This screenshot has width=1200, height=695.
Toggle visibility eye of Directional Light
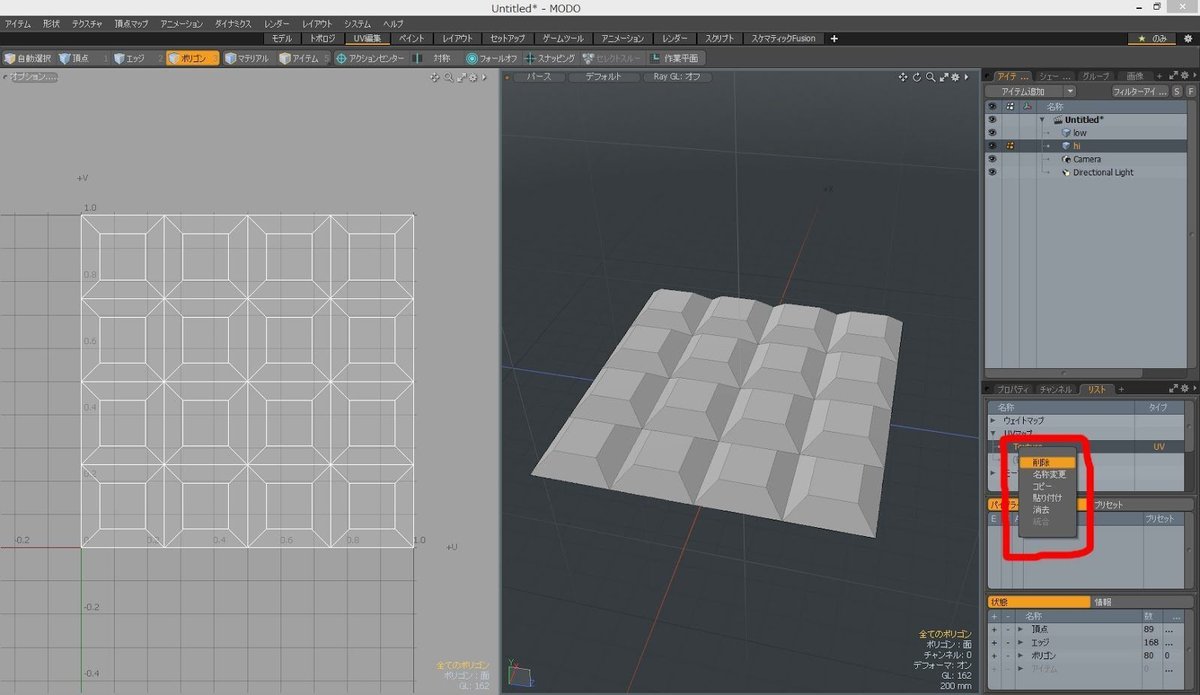[992, 172]
